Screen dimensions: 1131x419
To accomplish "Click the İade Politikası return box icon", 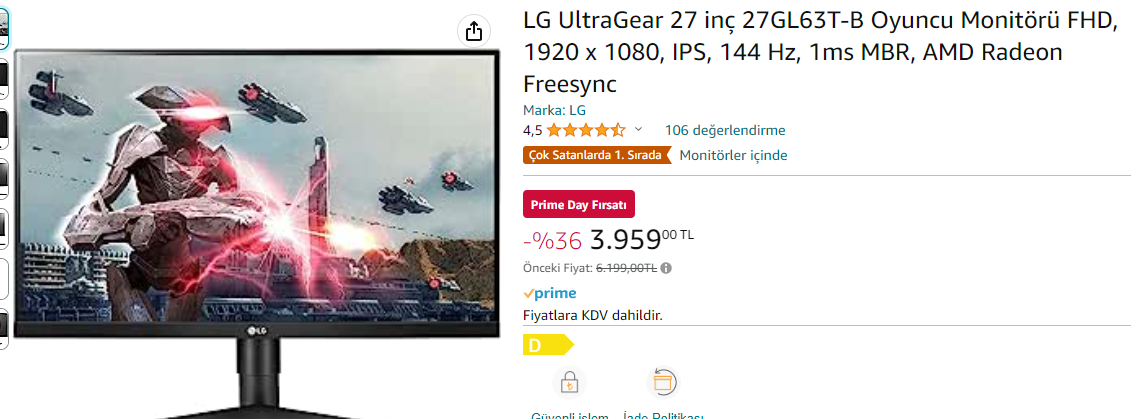I will point(664,382).
